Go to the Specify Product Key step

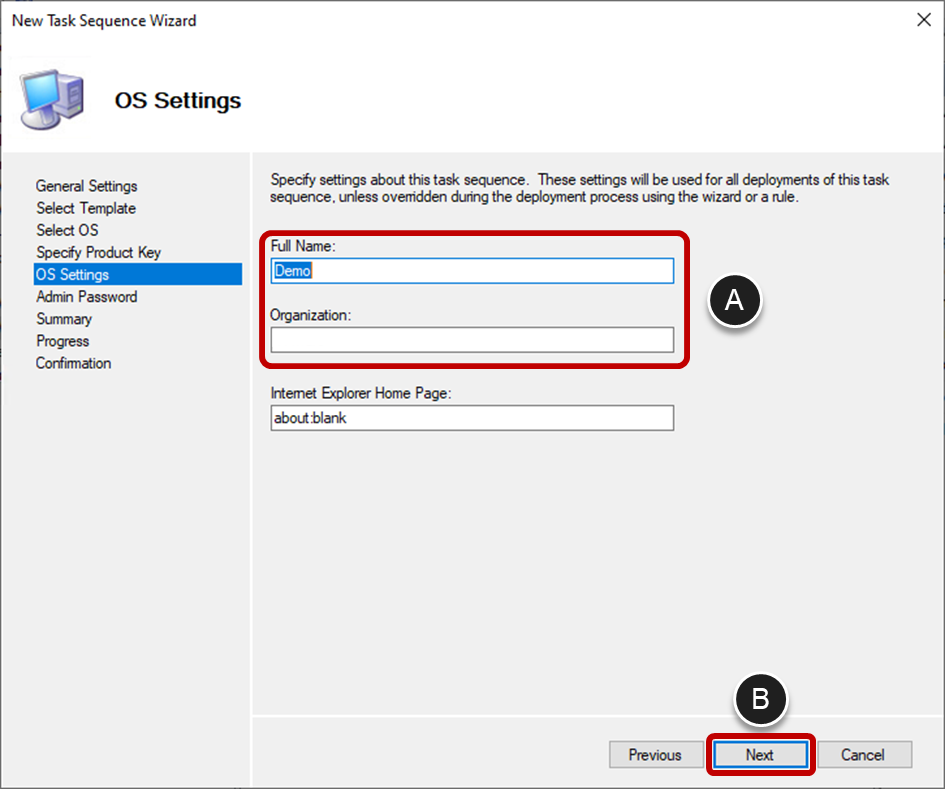98,252
